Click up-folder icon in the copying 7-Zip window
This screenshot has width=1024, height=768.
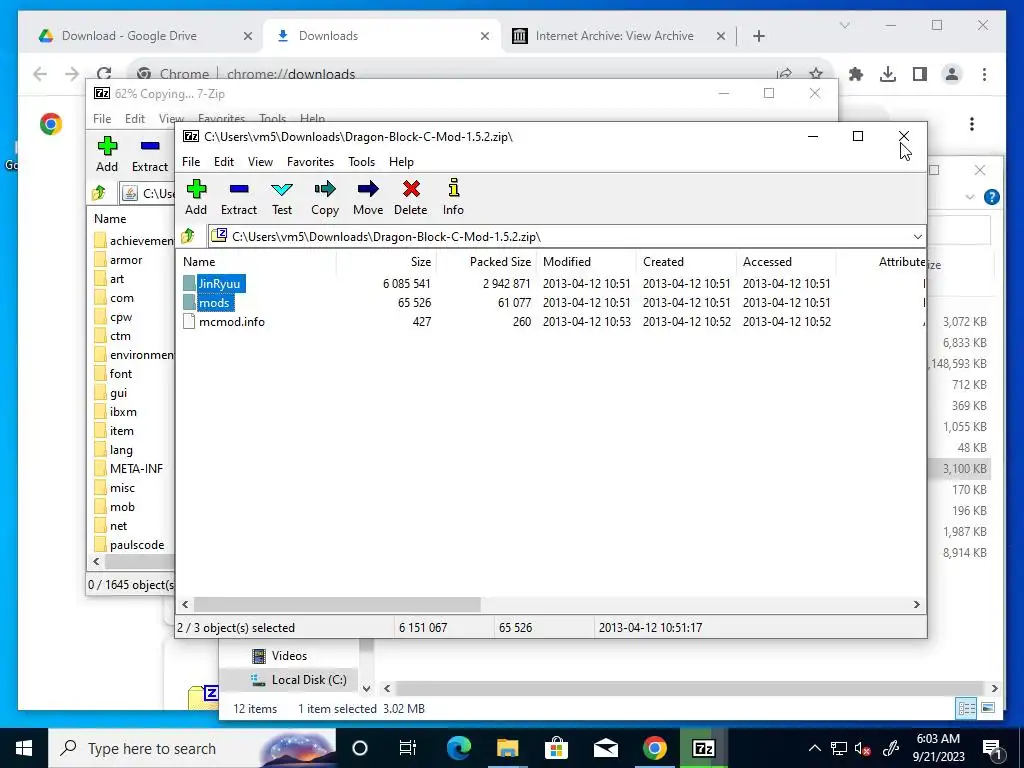coord(99,193)
